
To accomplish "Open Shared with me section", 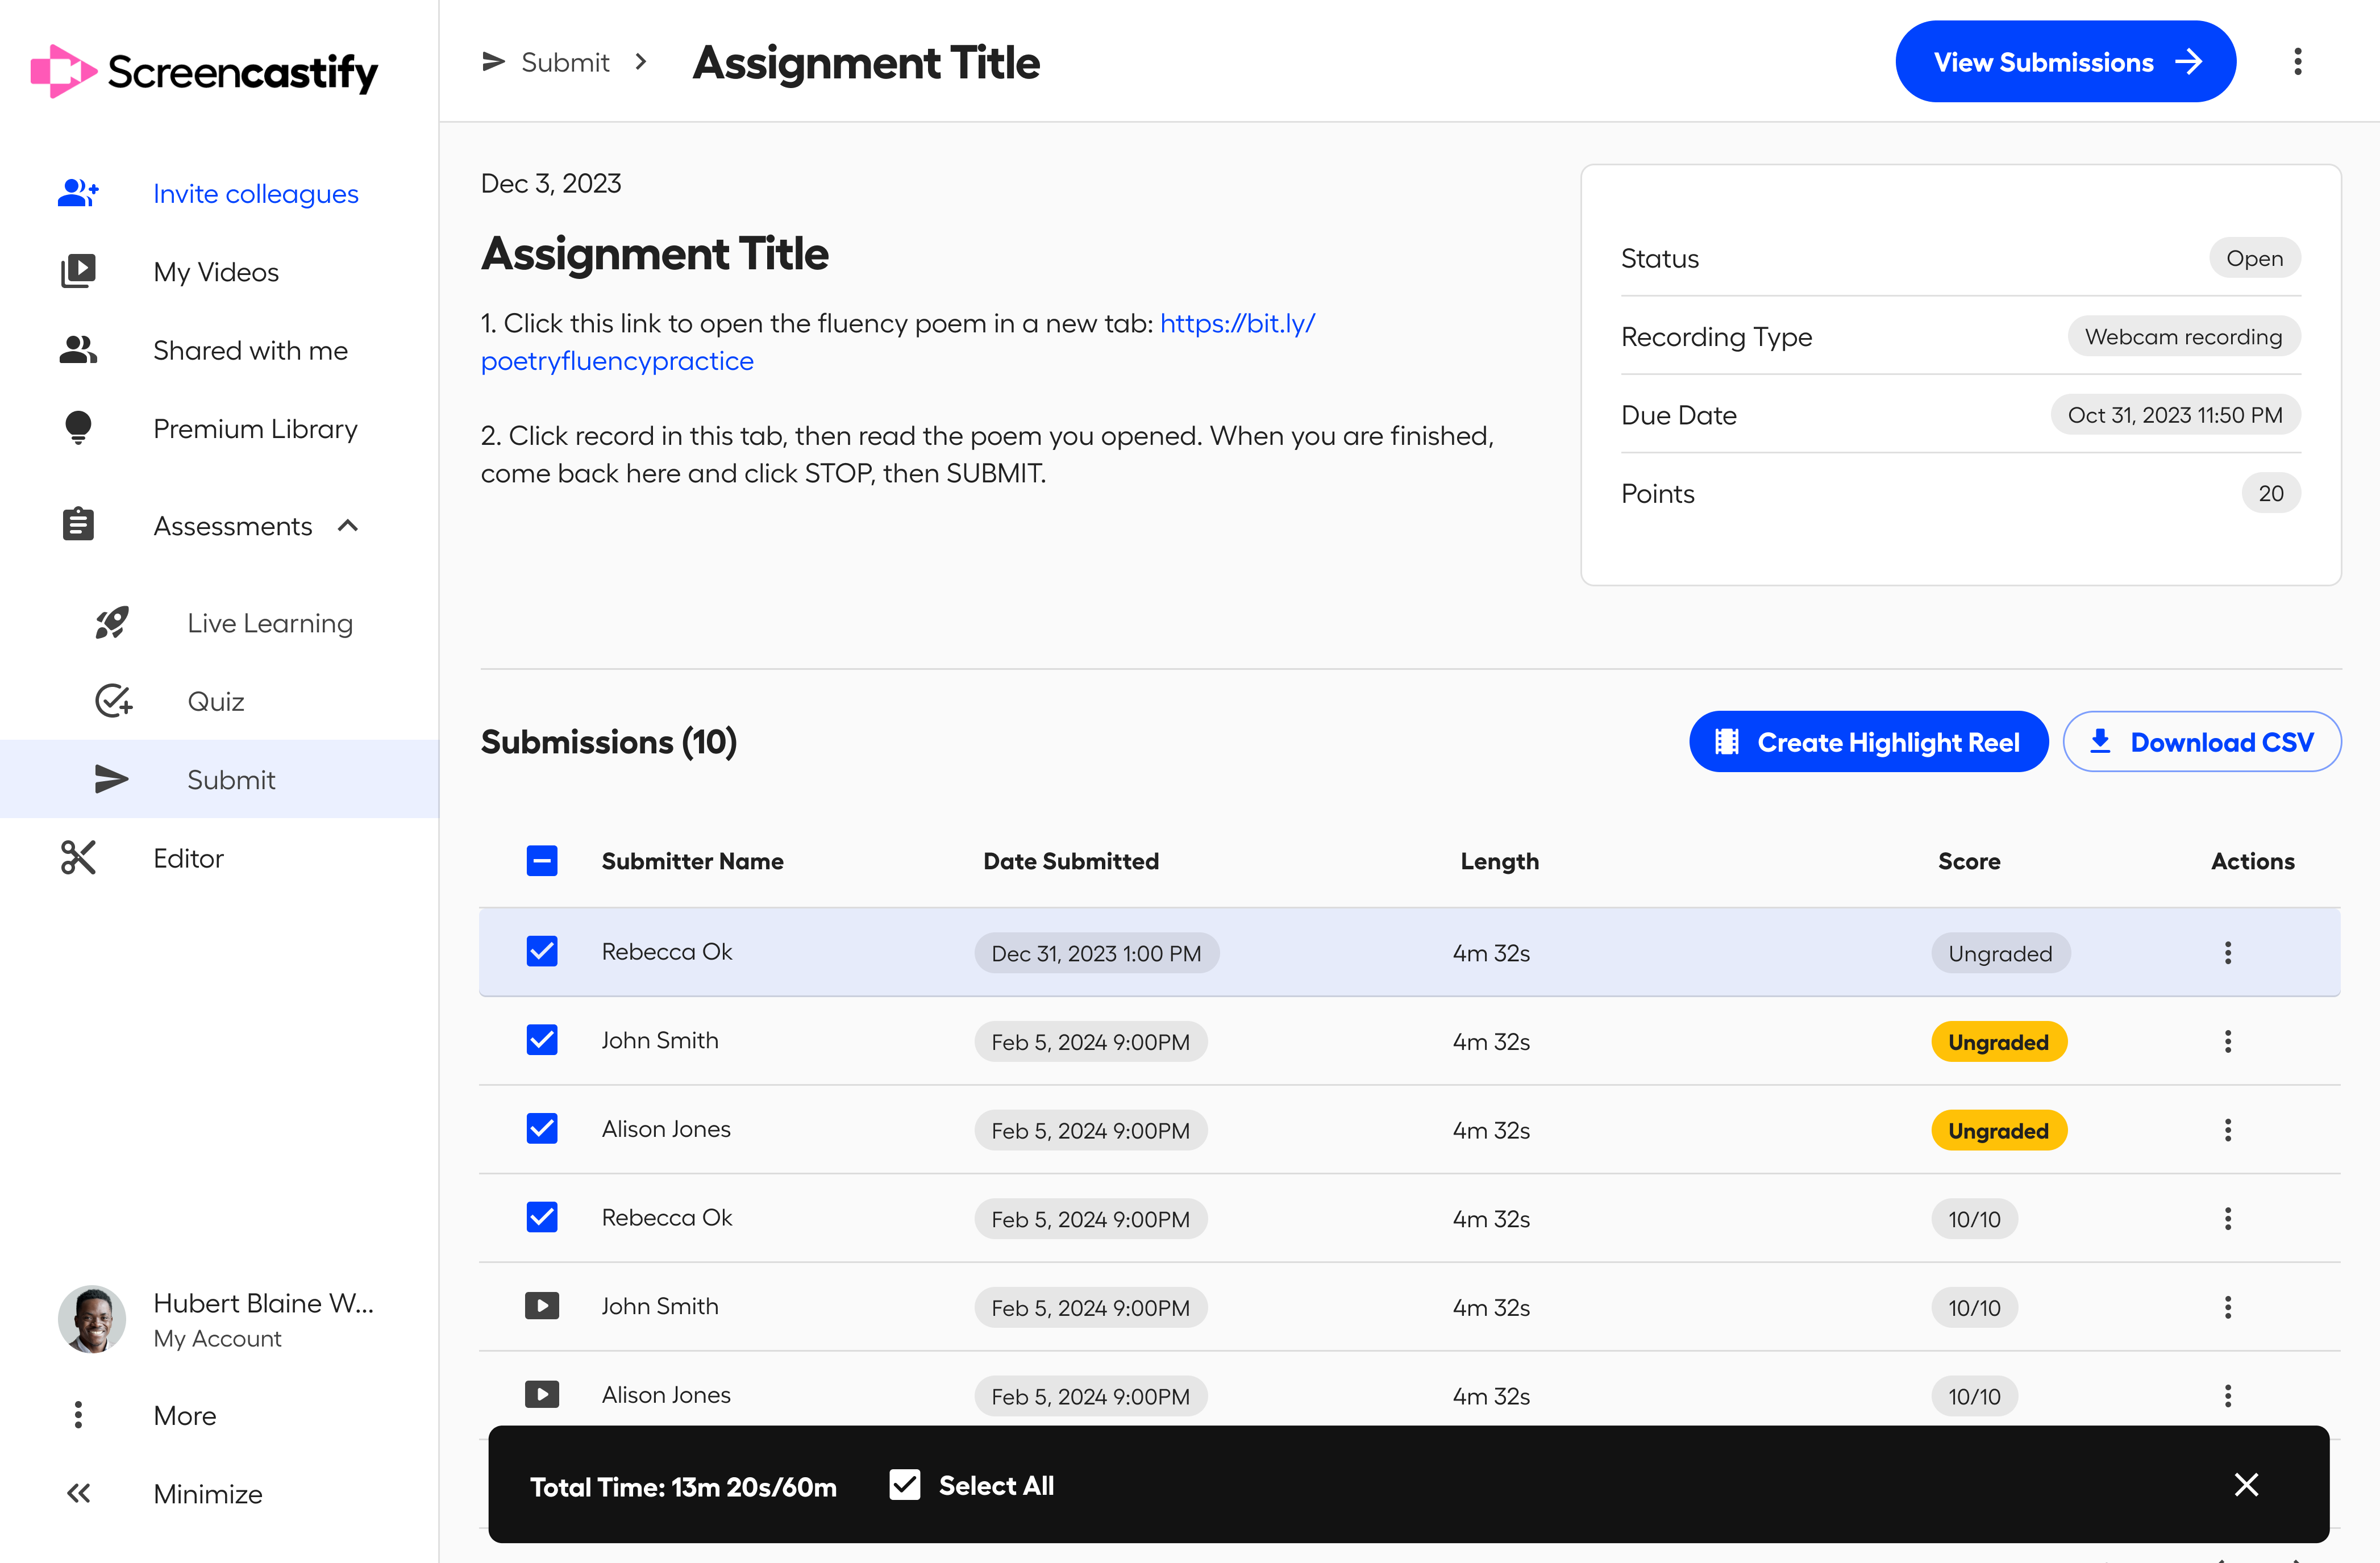I will coord(250,350).
